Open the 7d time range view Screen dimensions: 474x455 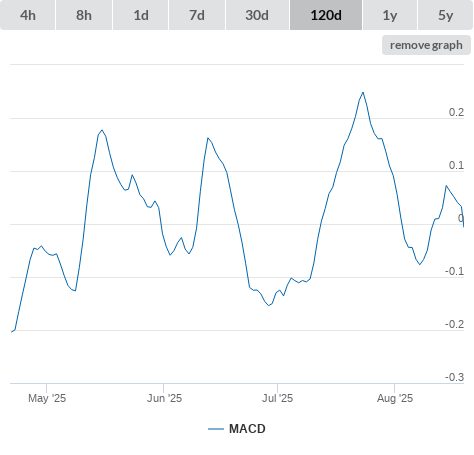[197, 15]
